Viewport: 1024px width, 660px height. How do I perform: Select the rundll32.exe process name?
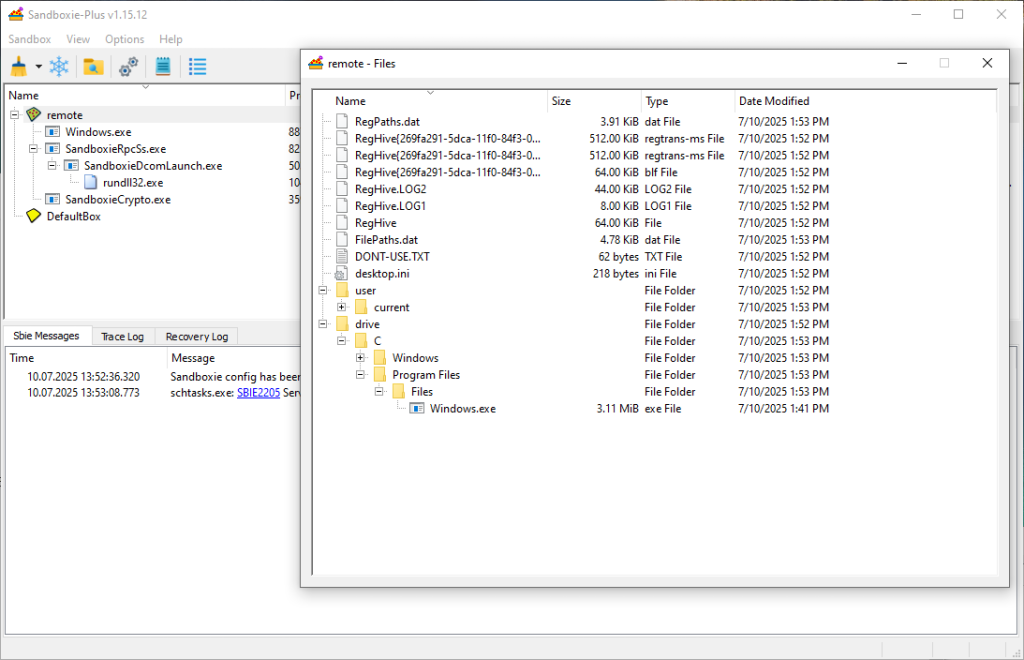(x=133, y=183)
